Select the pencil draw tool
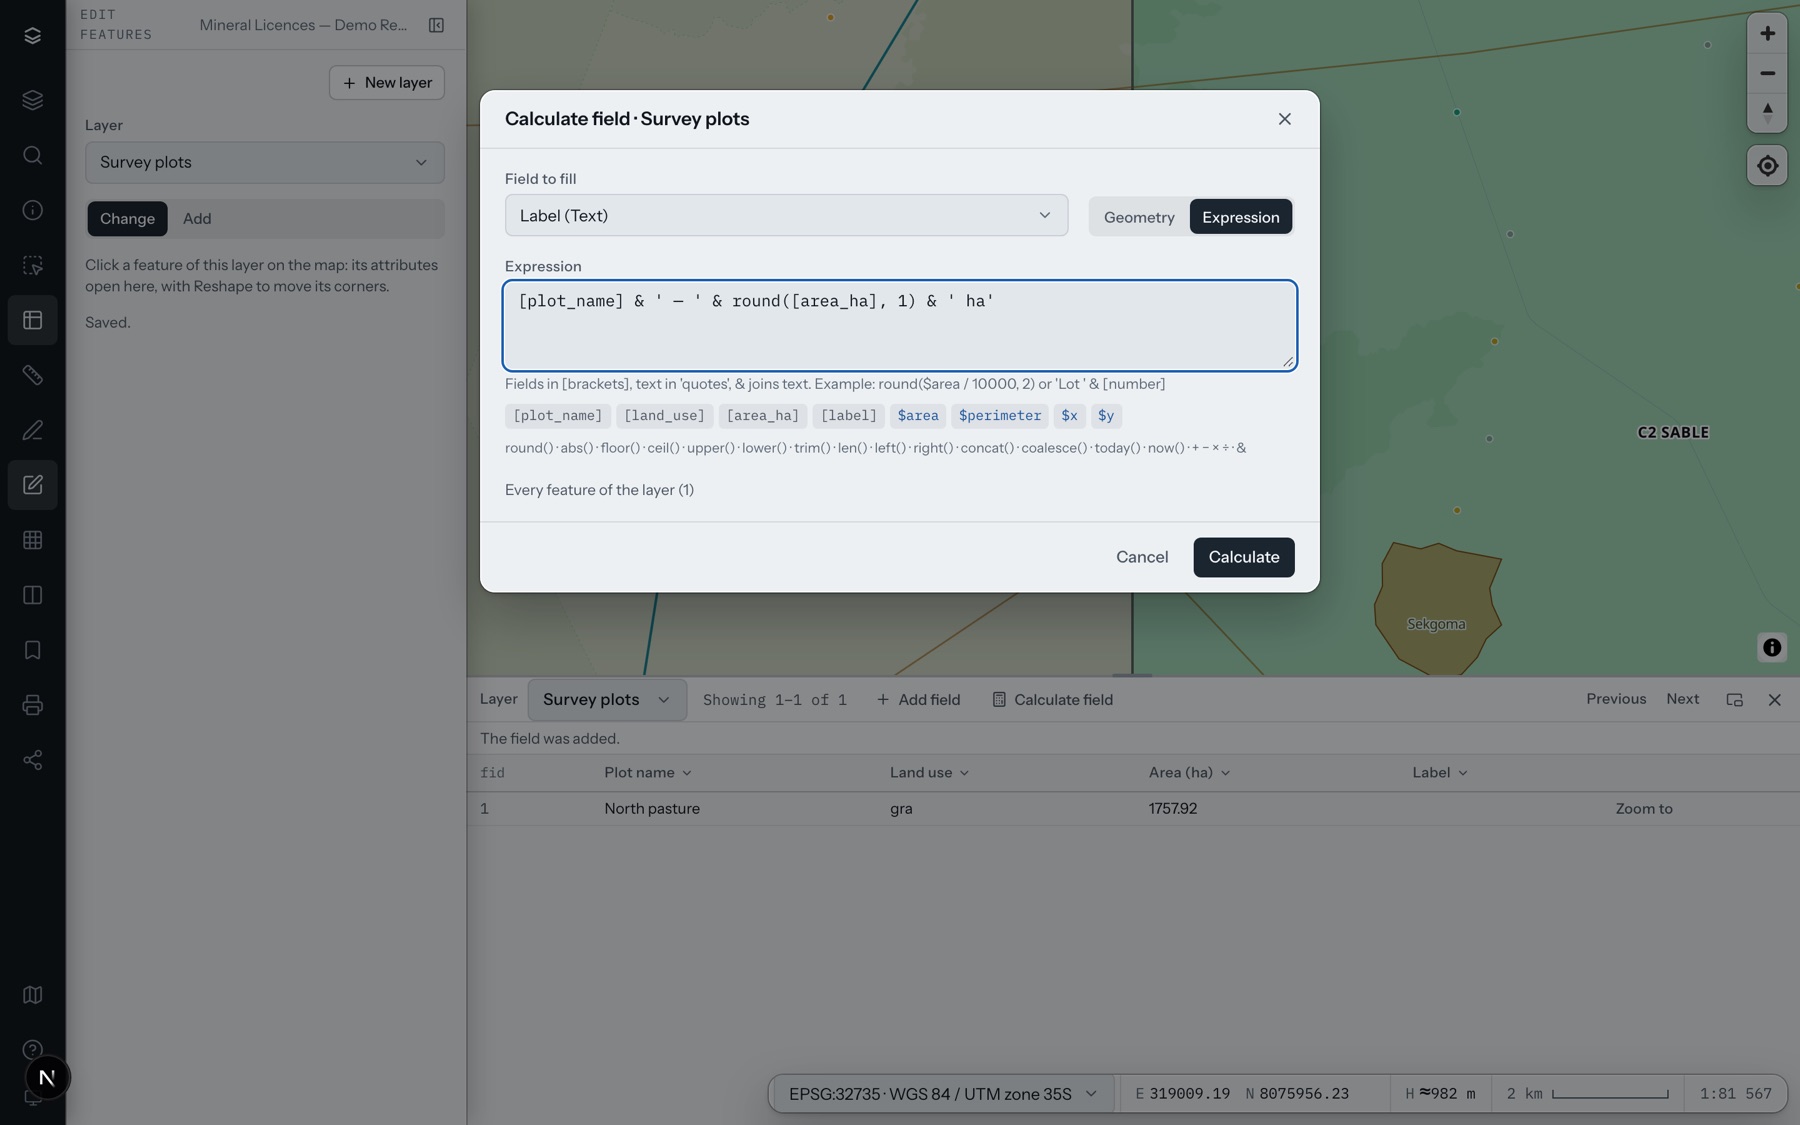 [32, 430]
